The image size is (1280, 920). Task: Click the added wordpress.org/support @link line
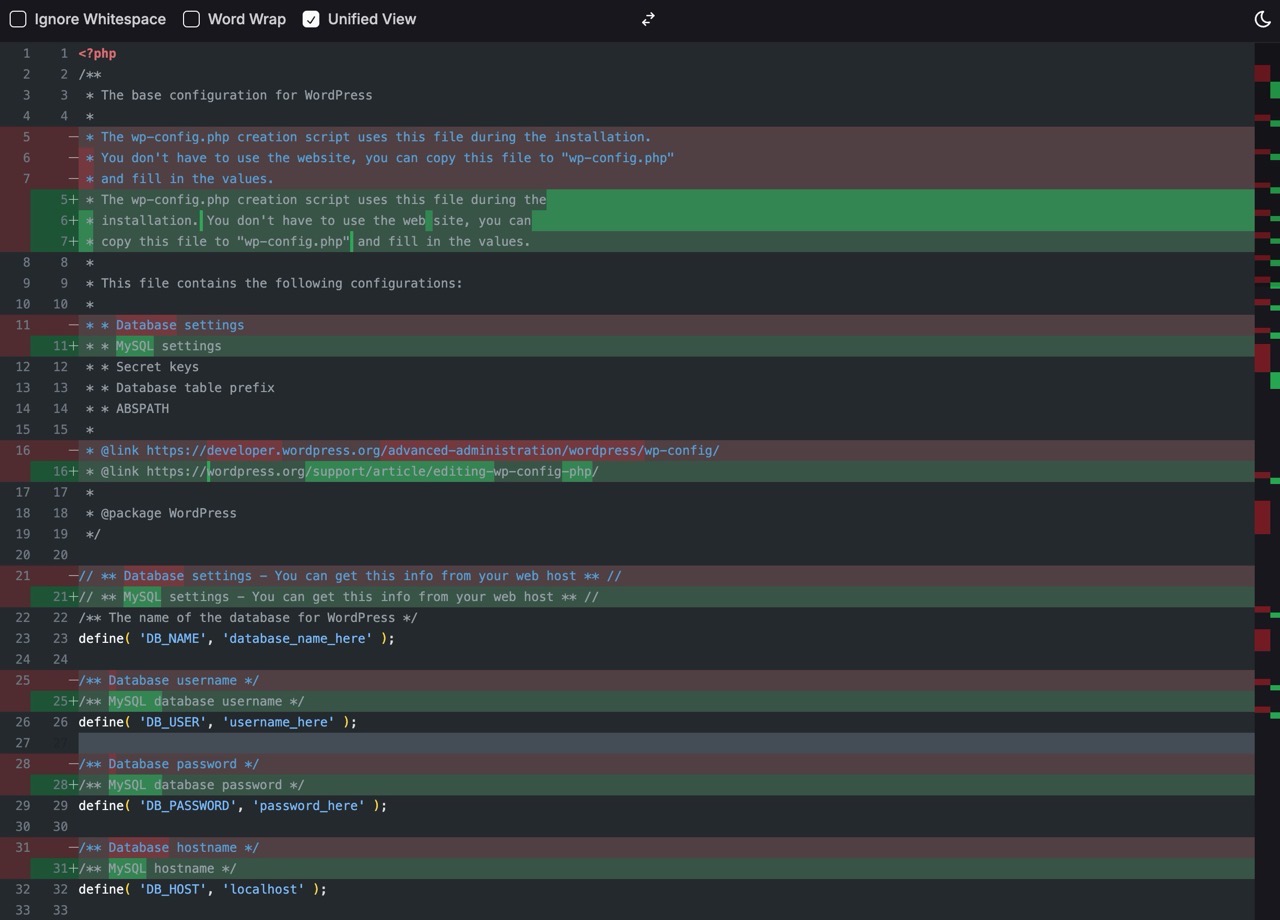tap(627, 471)
